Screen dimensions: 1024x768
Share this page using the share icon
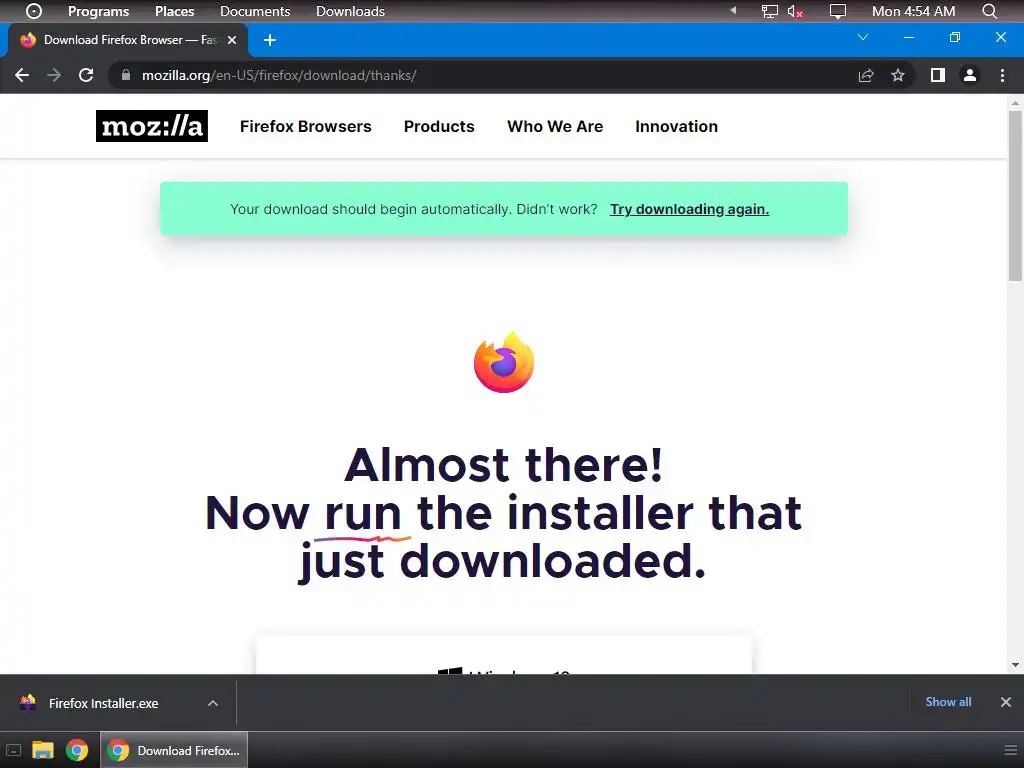point(866,76)
